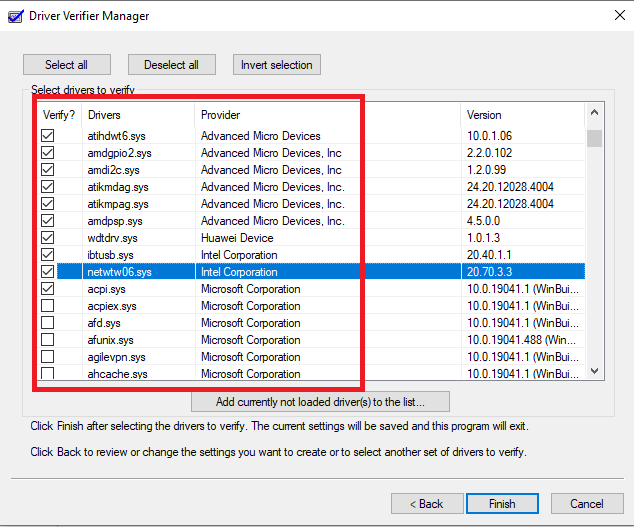Check the afd.sys verify checkbox
The height and width of the screenshot is (527, 634).
[48, 322]
